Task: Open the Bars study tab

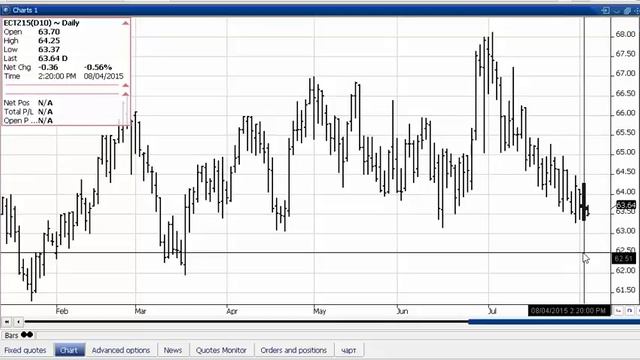Action: (18, 335)
